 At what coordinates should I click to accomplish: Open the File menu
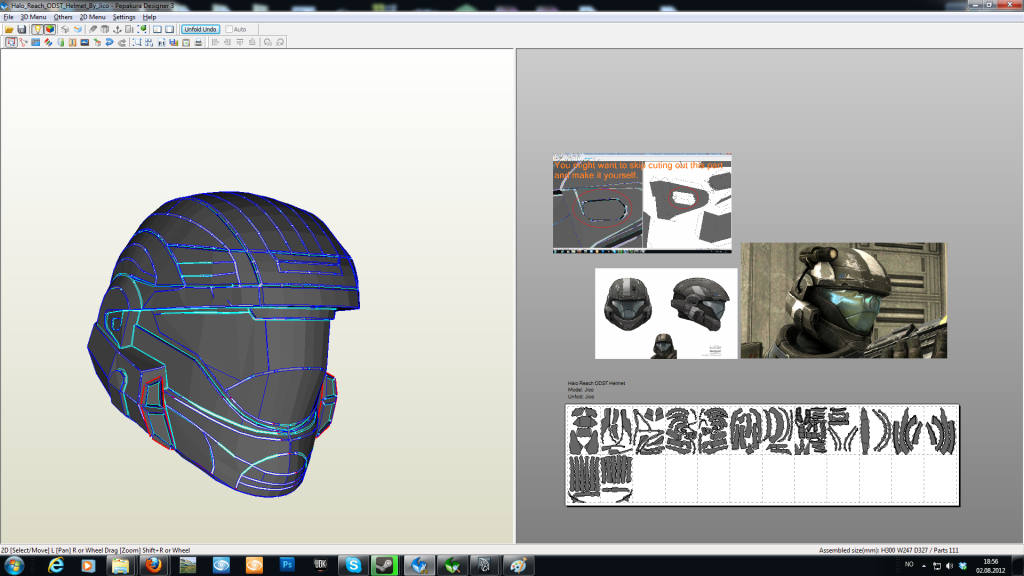(x=8, y=17)
